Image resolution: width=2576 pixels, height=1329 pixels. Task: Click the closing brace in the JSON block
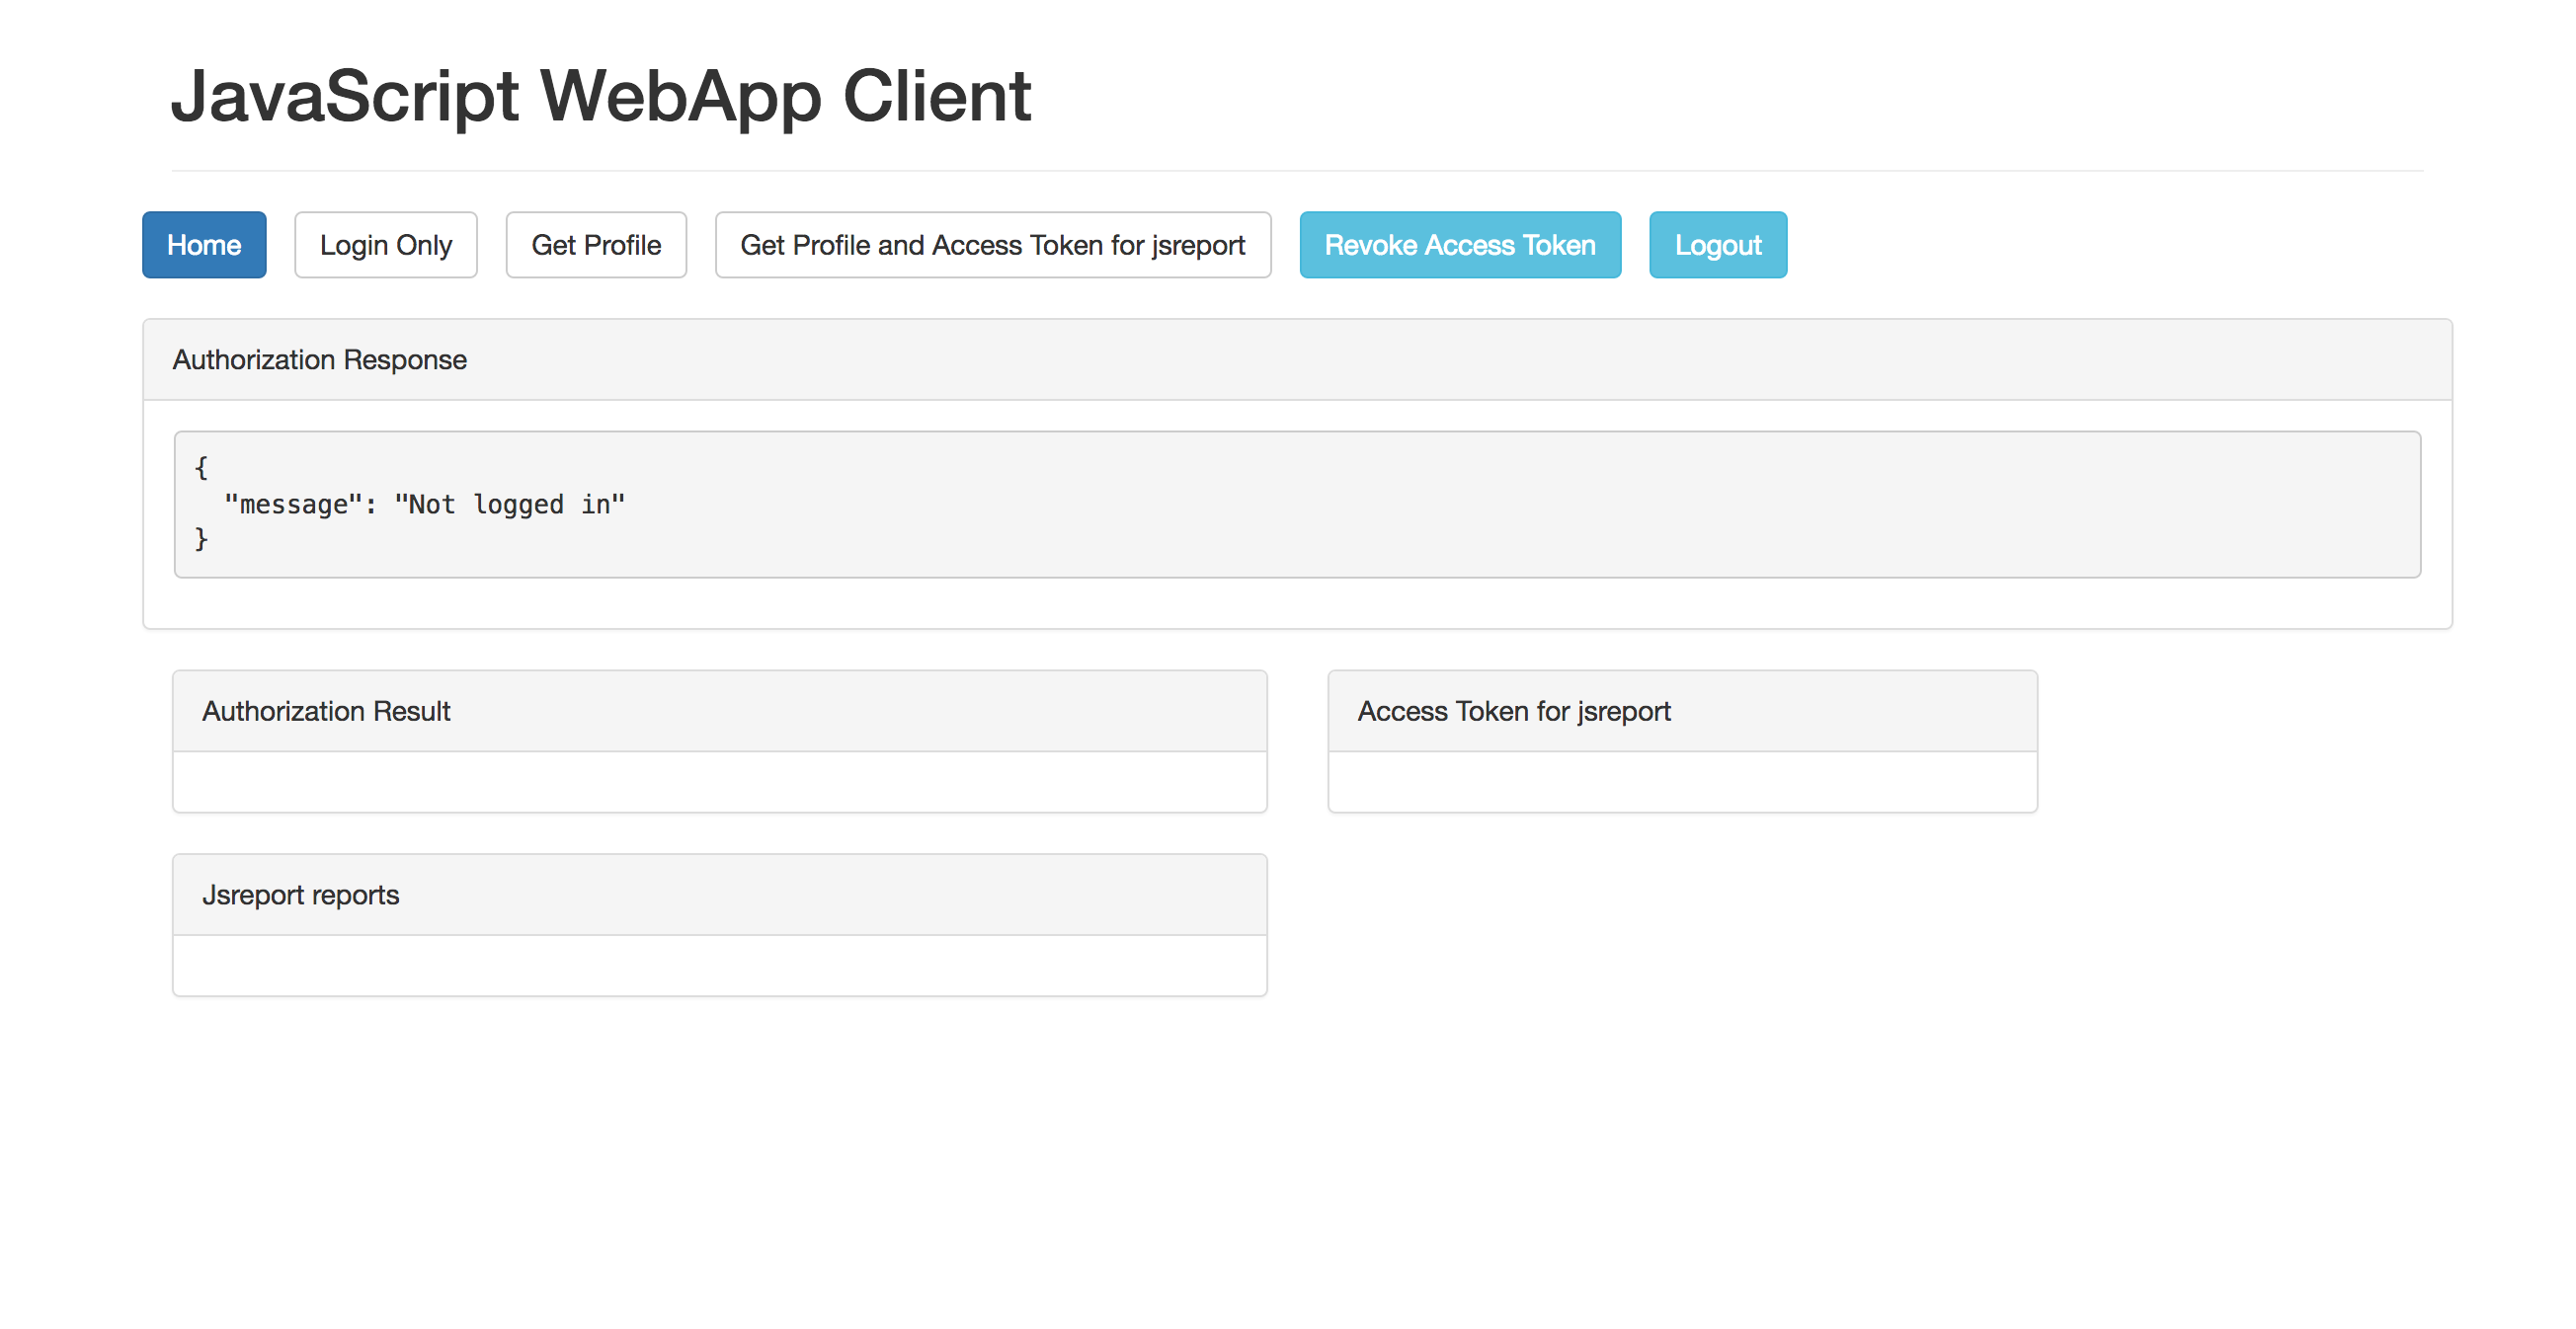201,540
